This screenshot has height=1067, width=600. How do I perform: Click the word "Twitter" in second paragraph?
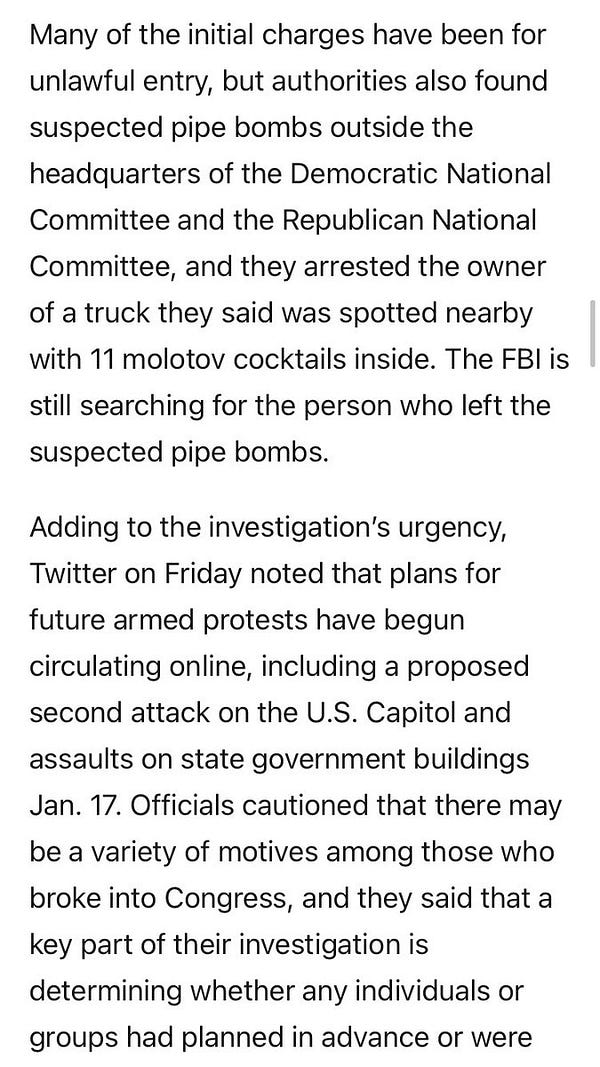point(67,574)
